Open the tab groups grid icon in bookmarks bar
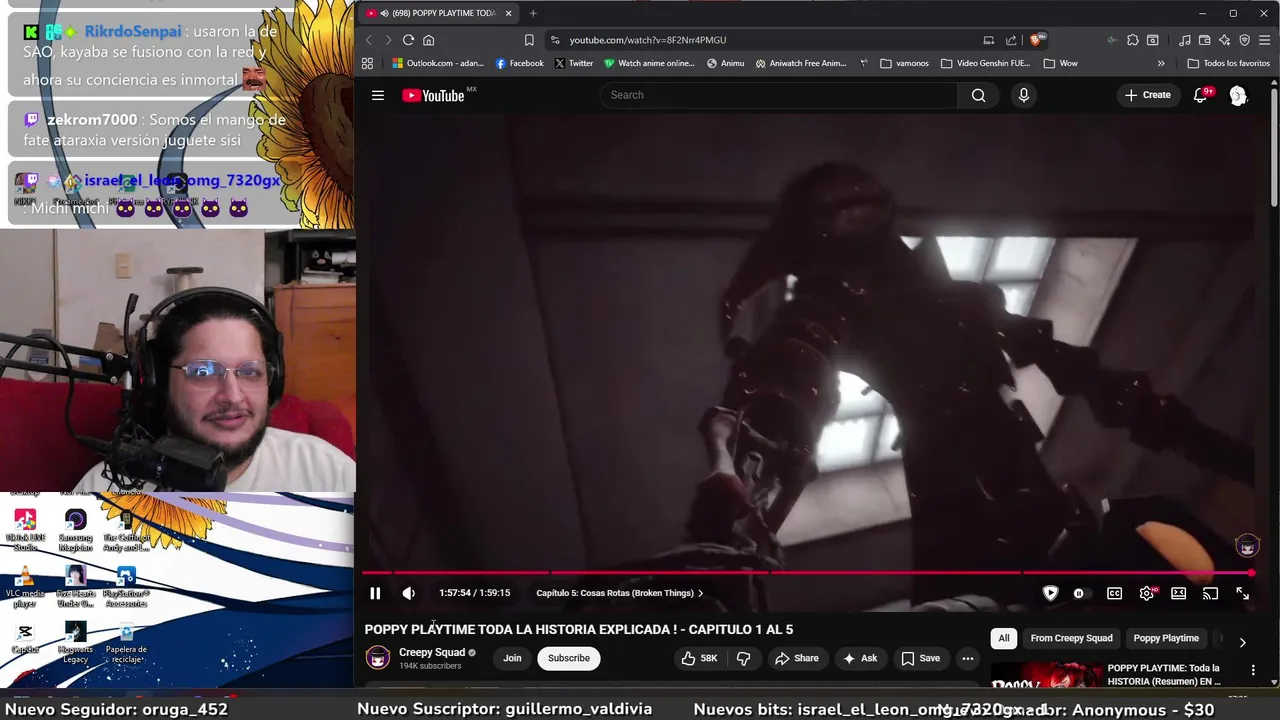Image resolution: width=1280 pixels, height=720 pixels. [367, 63]
